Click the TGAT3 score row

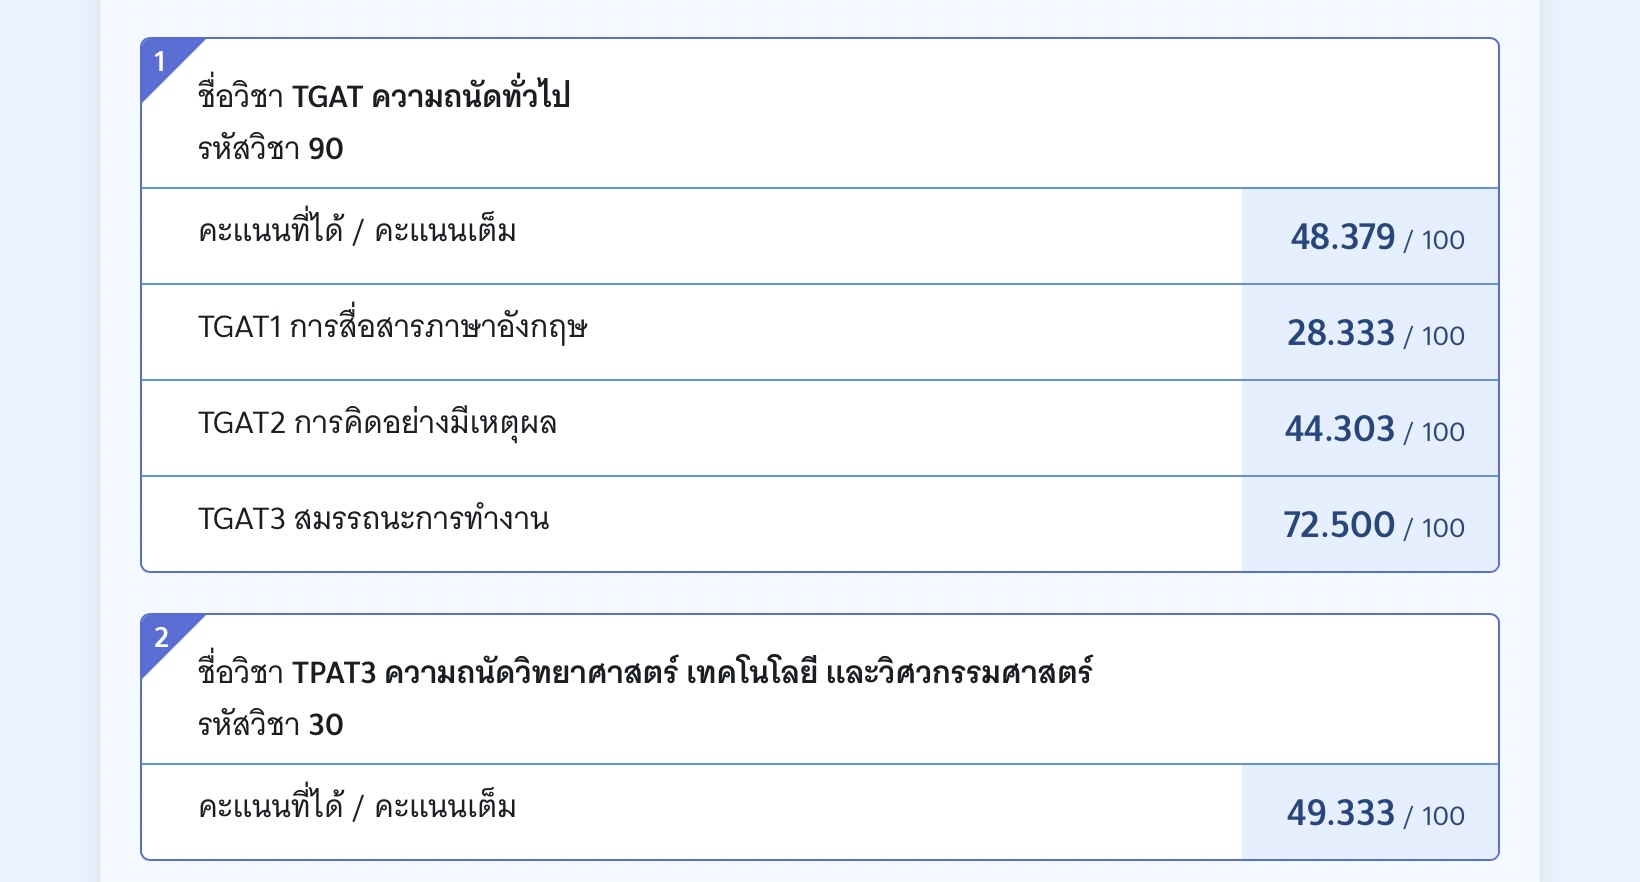click(x=820, y=524)
